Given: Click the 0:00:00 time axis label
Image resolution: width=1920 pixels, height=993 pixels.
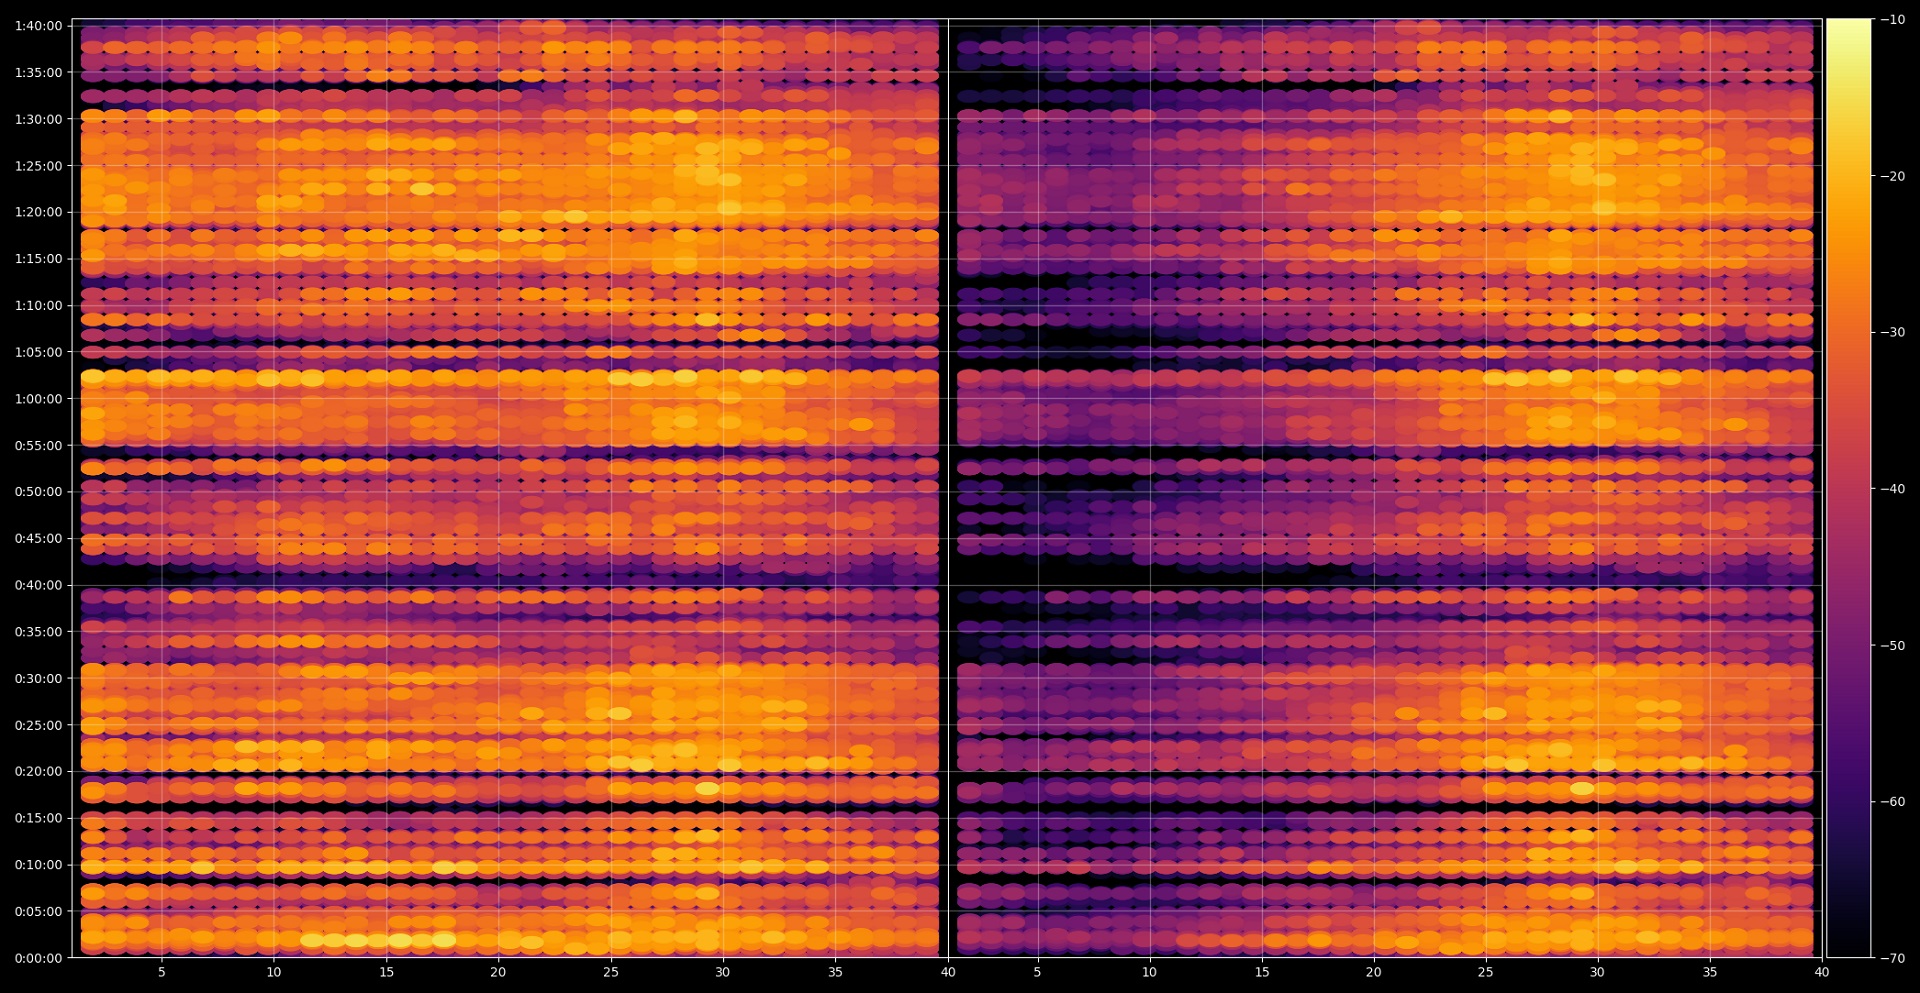Looking at the screenshot, I should 38,958.
